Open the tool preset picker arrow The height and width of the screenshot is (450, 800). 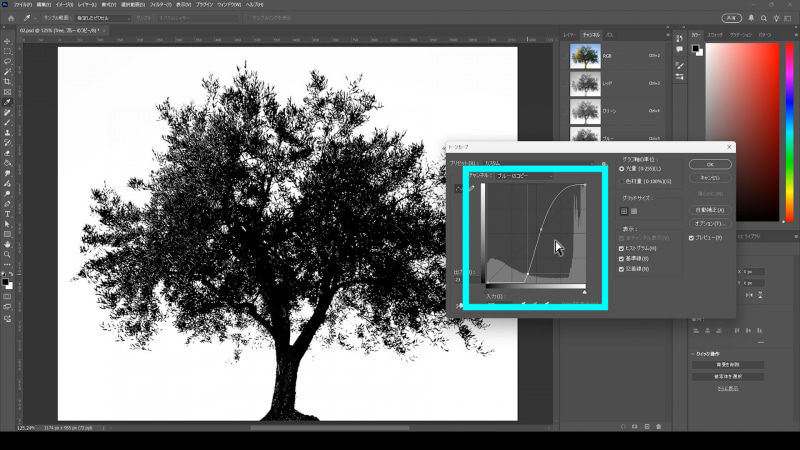(x=35, y=18)
